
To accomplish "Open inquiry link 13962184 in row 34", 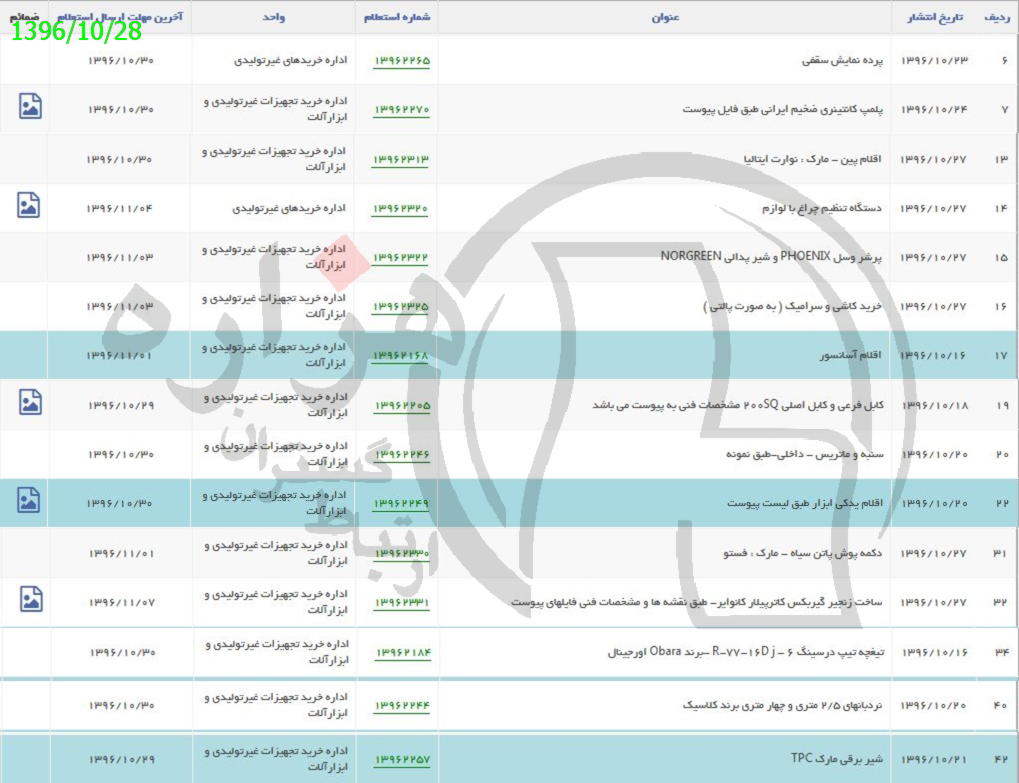I will tap(403, 652).
